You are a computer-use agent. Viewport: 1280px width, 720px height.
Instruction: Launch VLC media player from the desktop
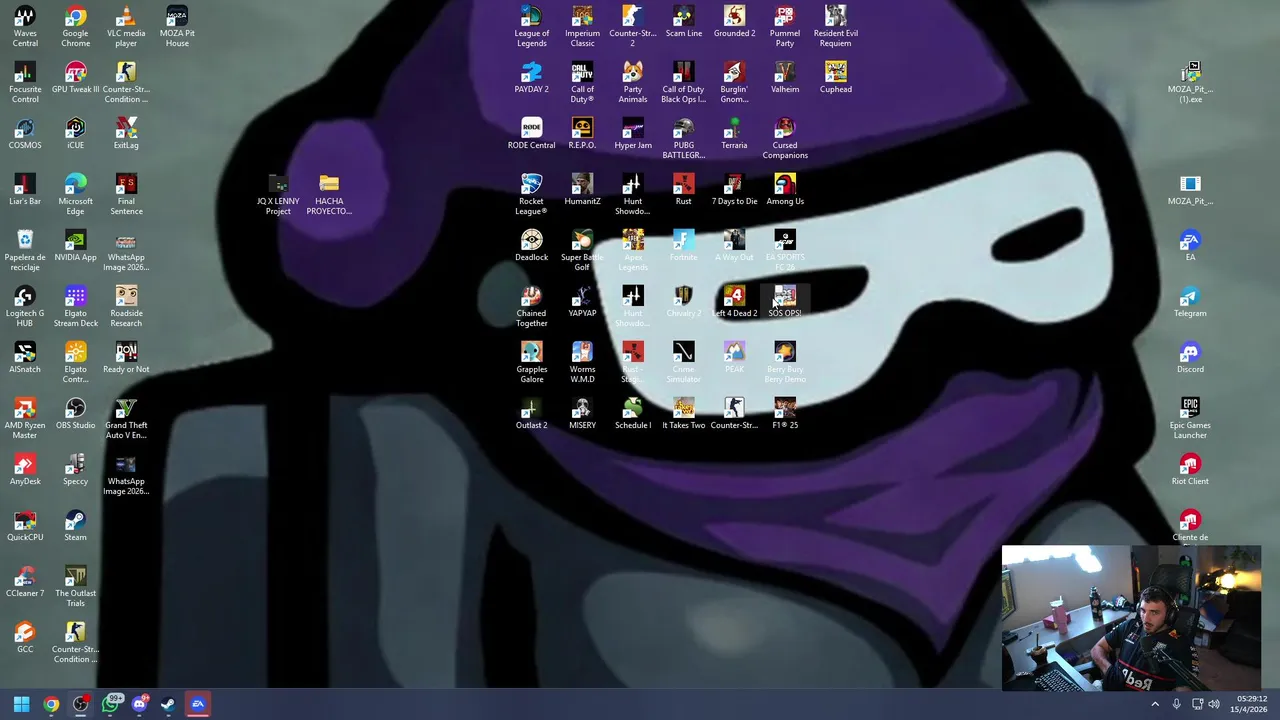[x=126, y=26]
